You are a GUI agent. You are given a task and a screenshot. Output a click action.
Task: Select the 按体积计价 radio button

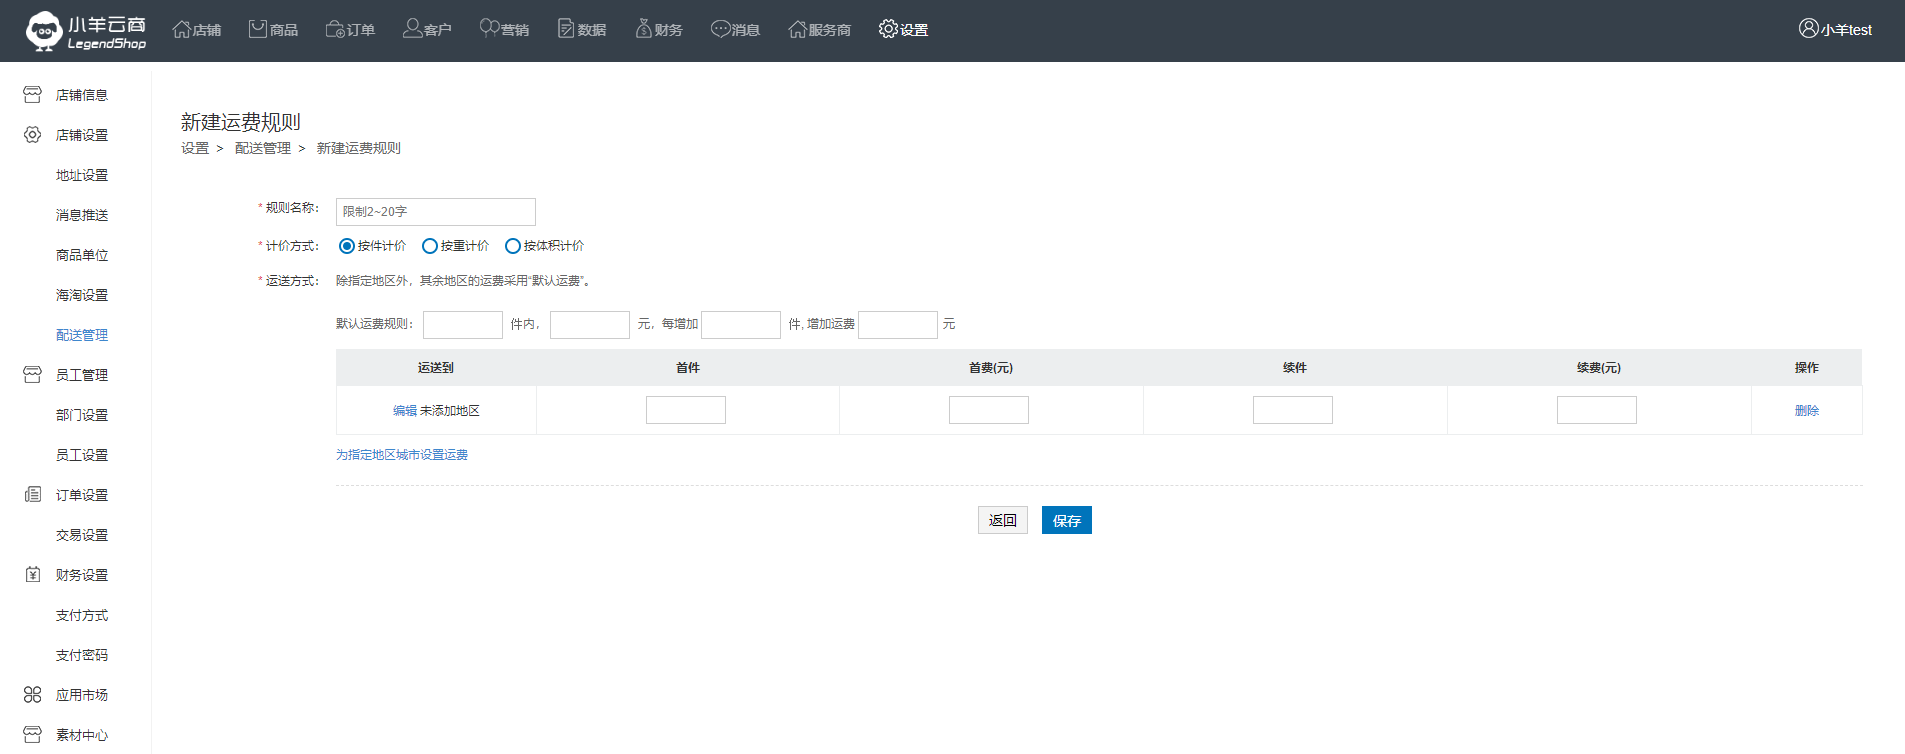(513, 246)
